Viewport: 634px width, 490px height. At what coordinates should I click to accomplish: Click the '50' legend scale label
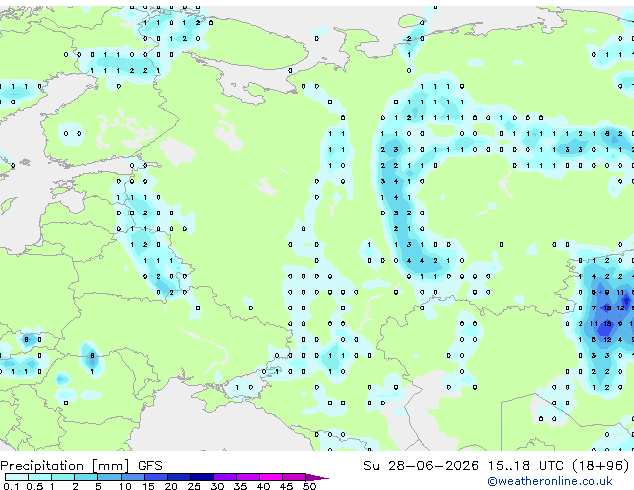pos(310,486)
